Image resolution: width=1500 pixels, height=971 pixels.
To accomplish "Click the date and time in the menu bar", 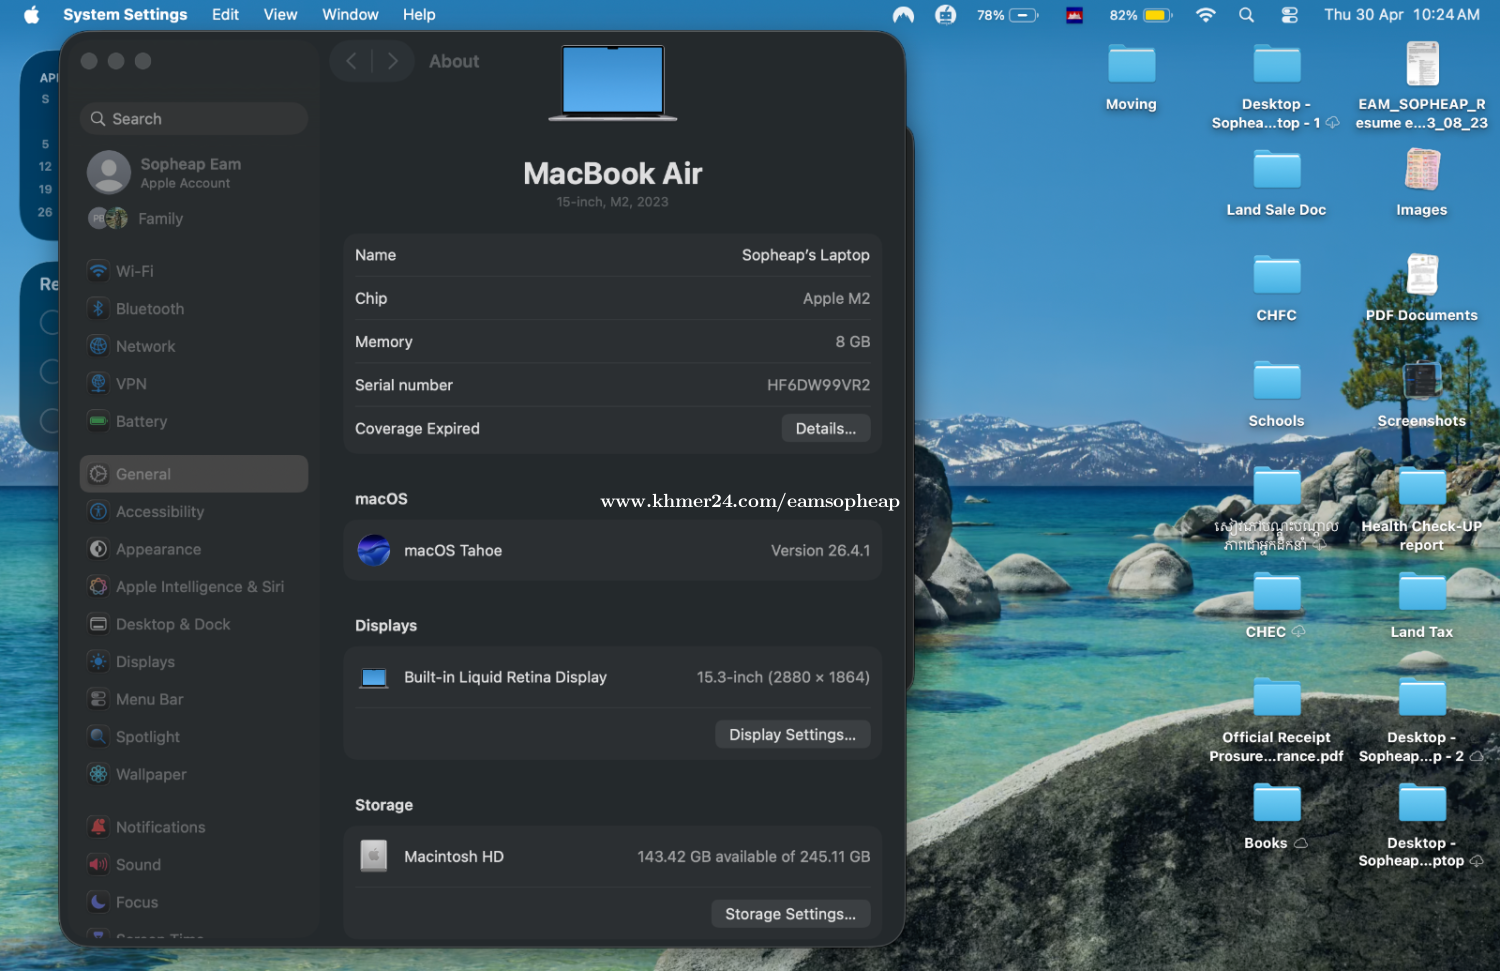I will 1402,15.
